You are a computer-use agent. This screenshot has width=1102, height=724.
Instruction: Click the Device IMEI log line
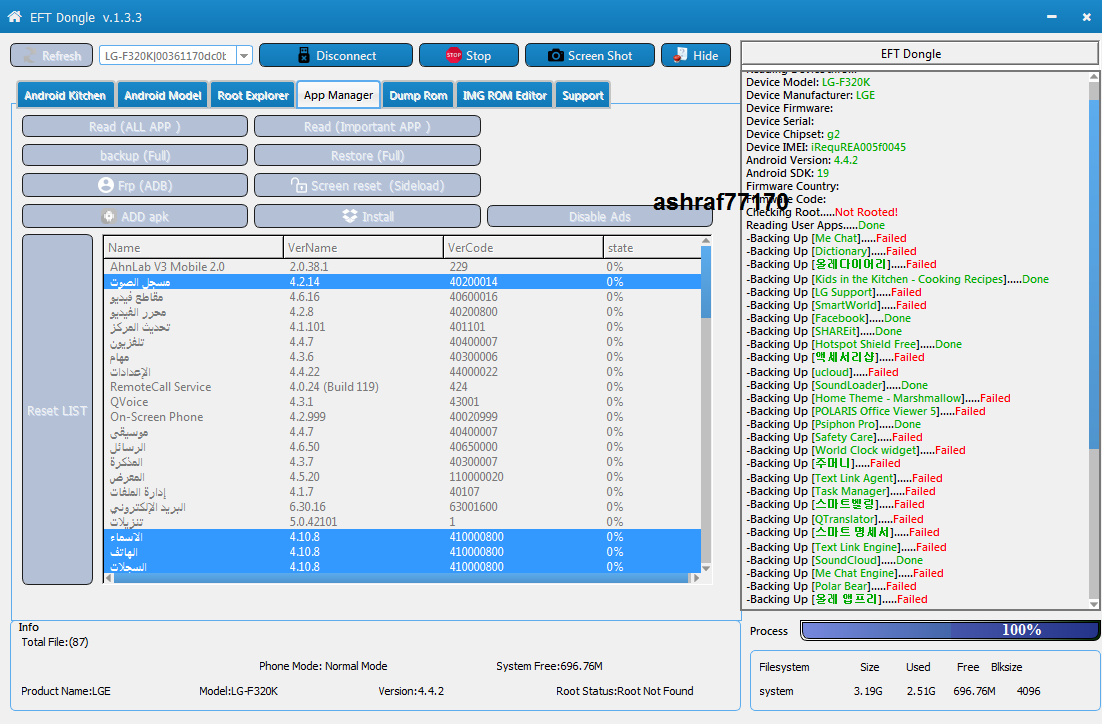pos(826,147)
